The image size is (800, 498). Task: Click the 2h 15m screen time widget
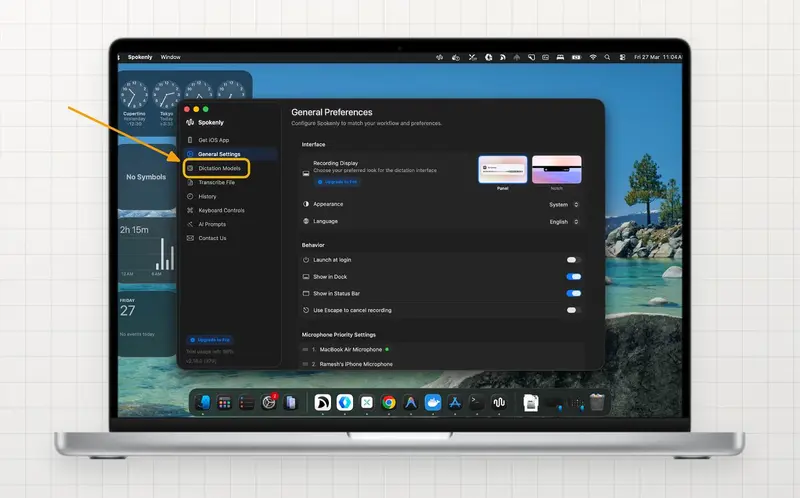147,251
